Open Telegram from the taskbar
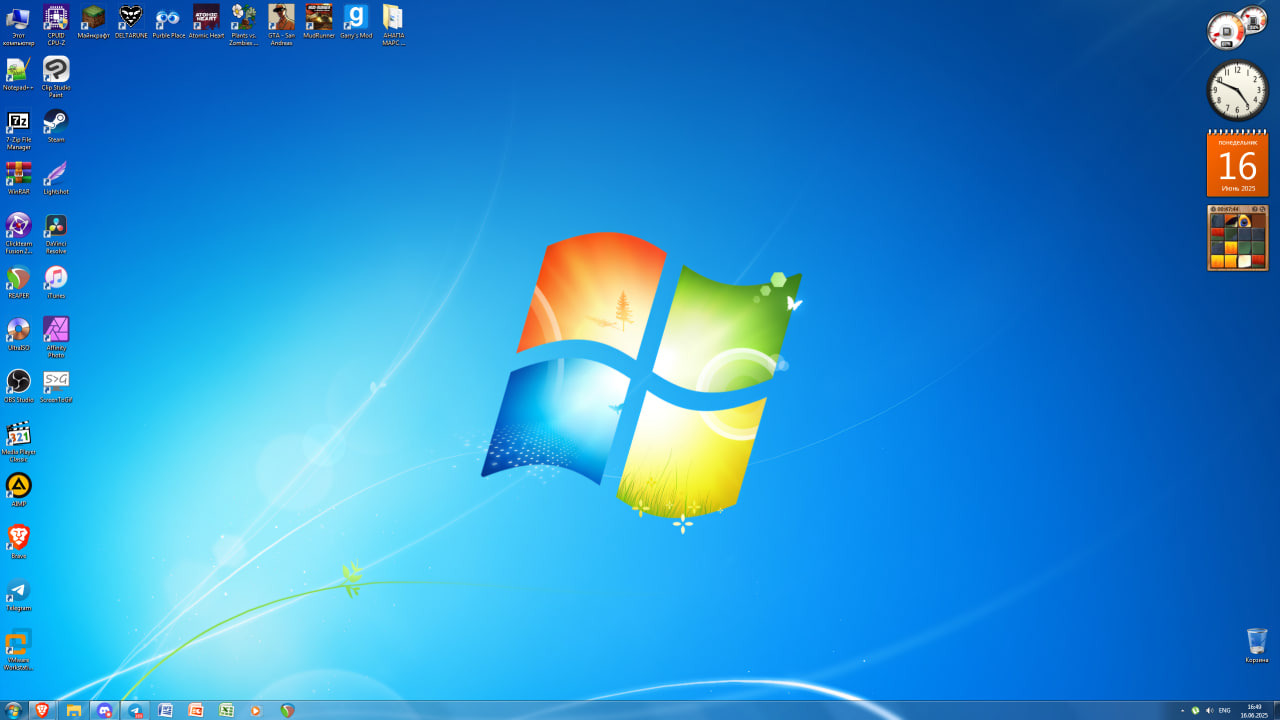 pyautogui.click(x=135, y=710)
